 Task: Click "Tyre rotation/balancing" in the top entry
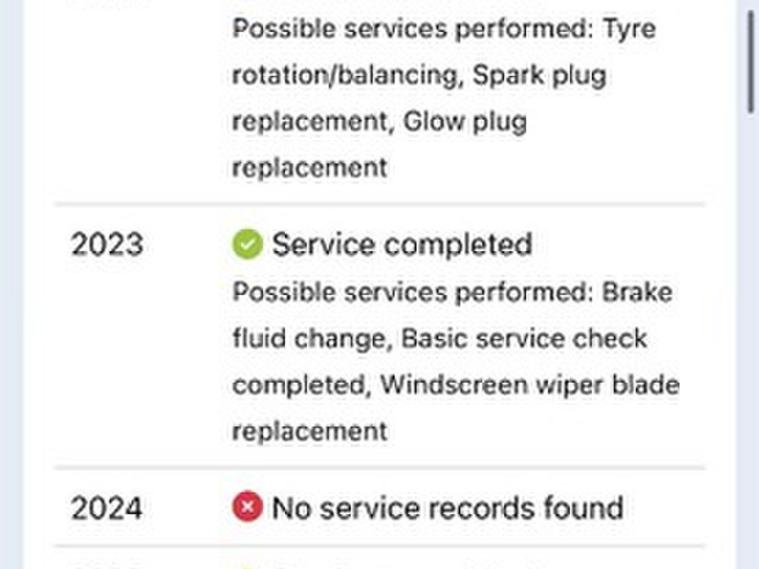click(628, 28)
